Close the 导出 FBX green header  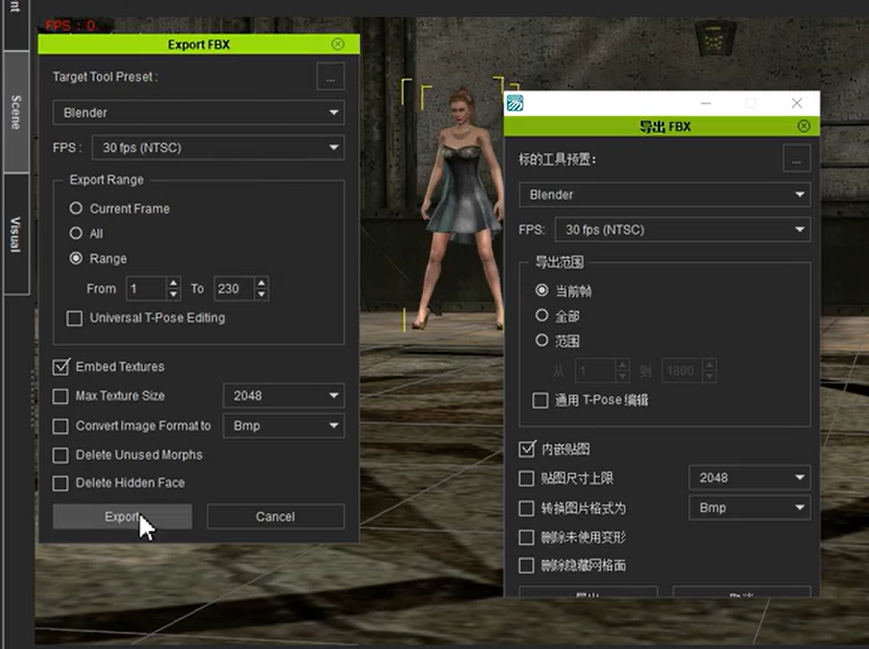804,126
